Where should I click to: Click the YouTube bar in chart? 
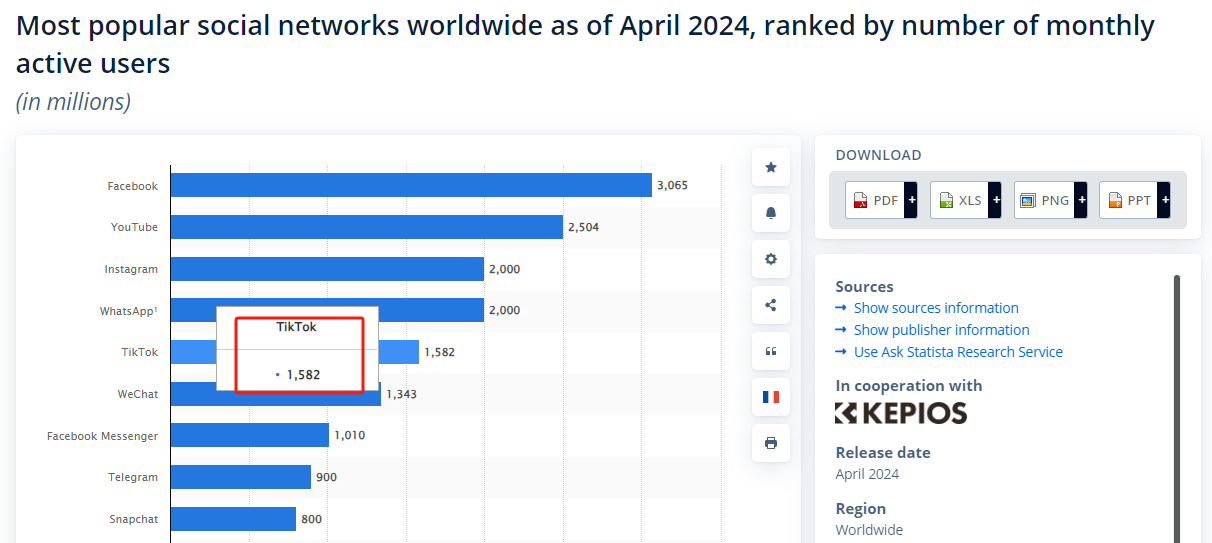click(367, 227)
